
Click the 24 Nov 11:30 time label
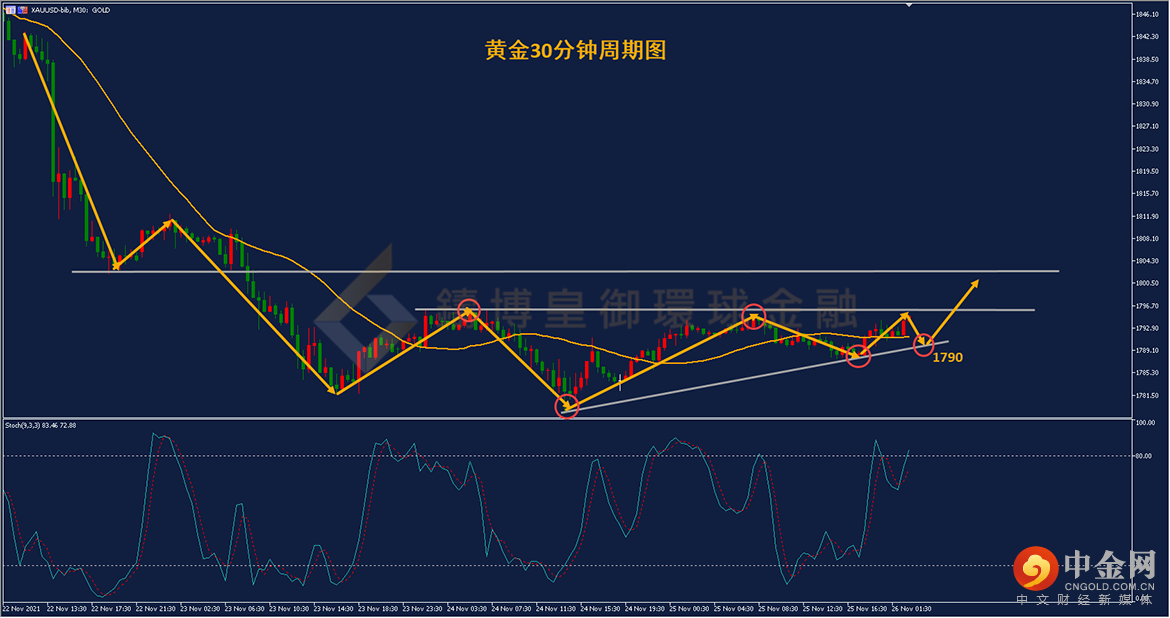coord(556,609)
